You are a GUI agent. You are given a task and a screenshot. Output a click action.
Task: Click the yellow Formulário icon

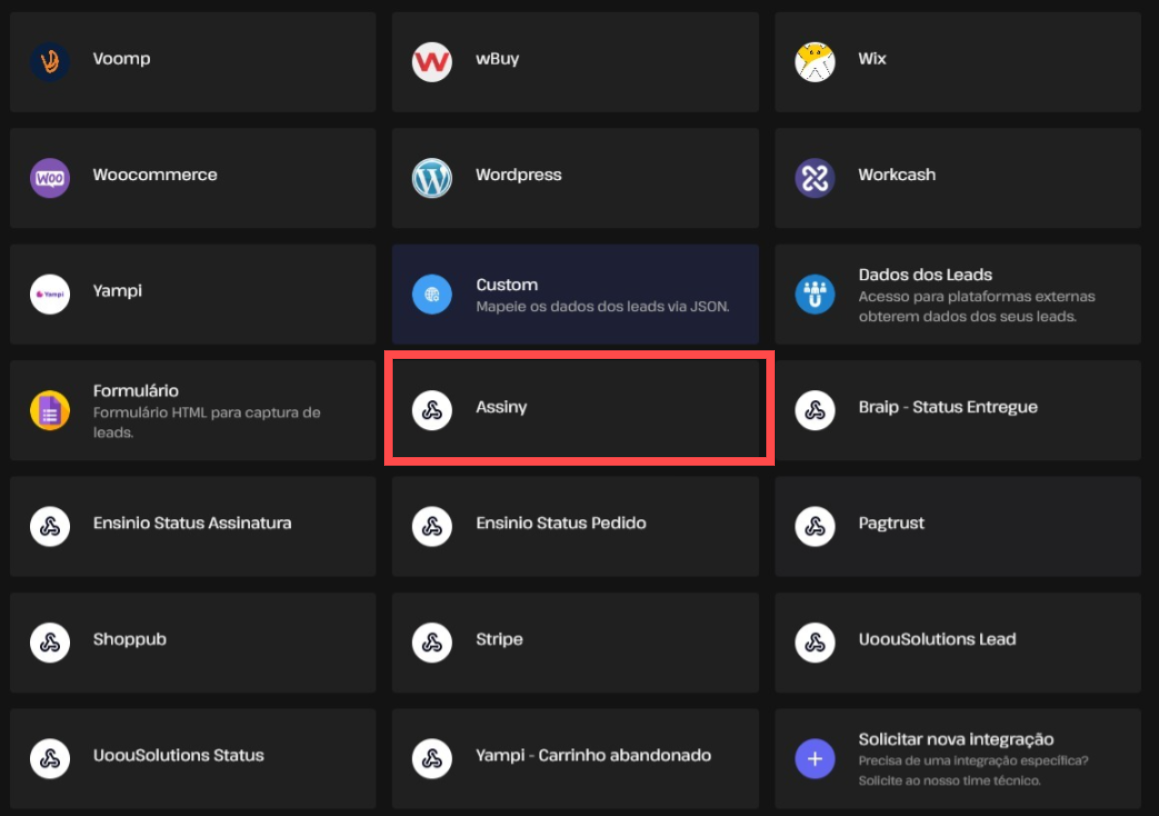50,409
